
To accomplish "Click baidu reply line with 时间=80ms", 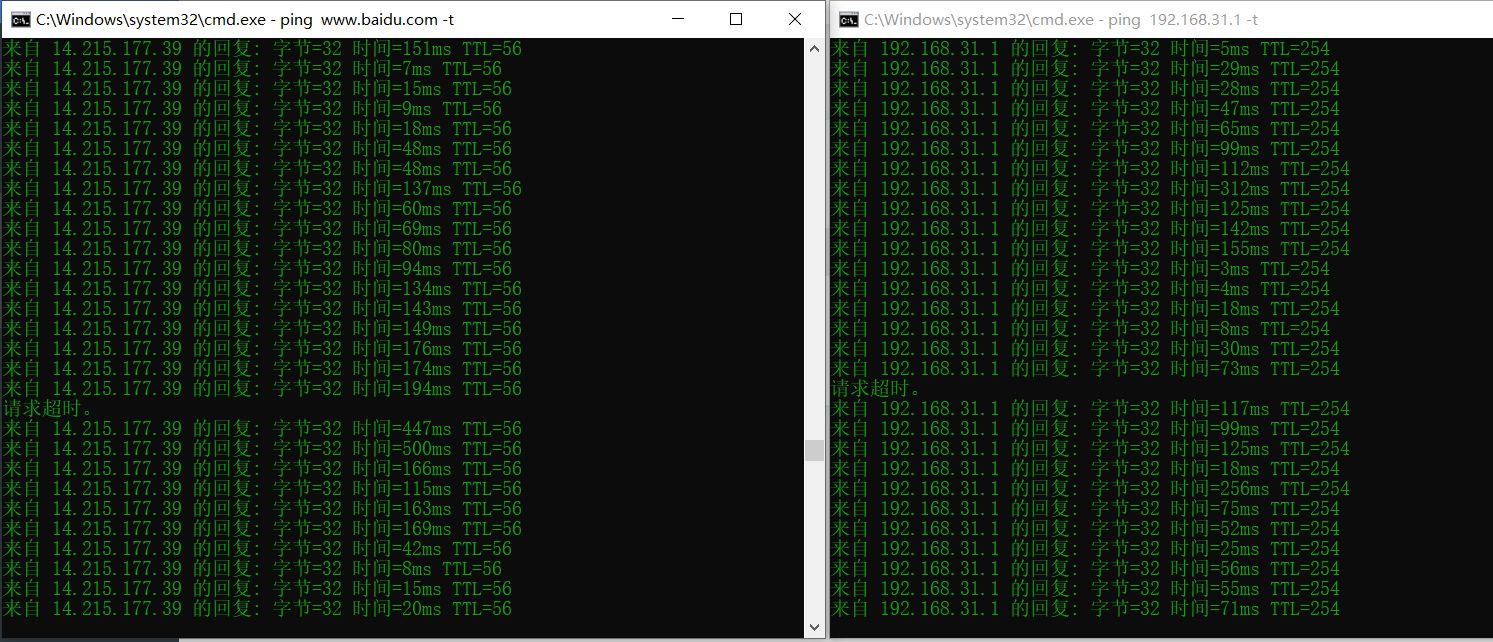I will click(x=257, y=249).
